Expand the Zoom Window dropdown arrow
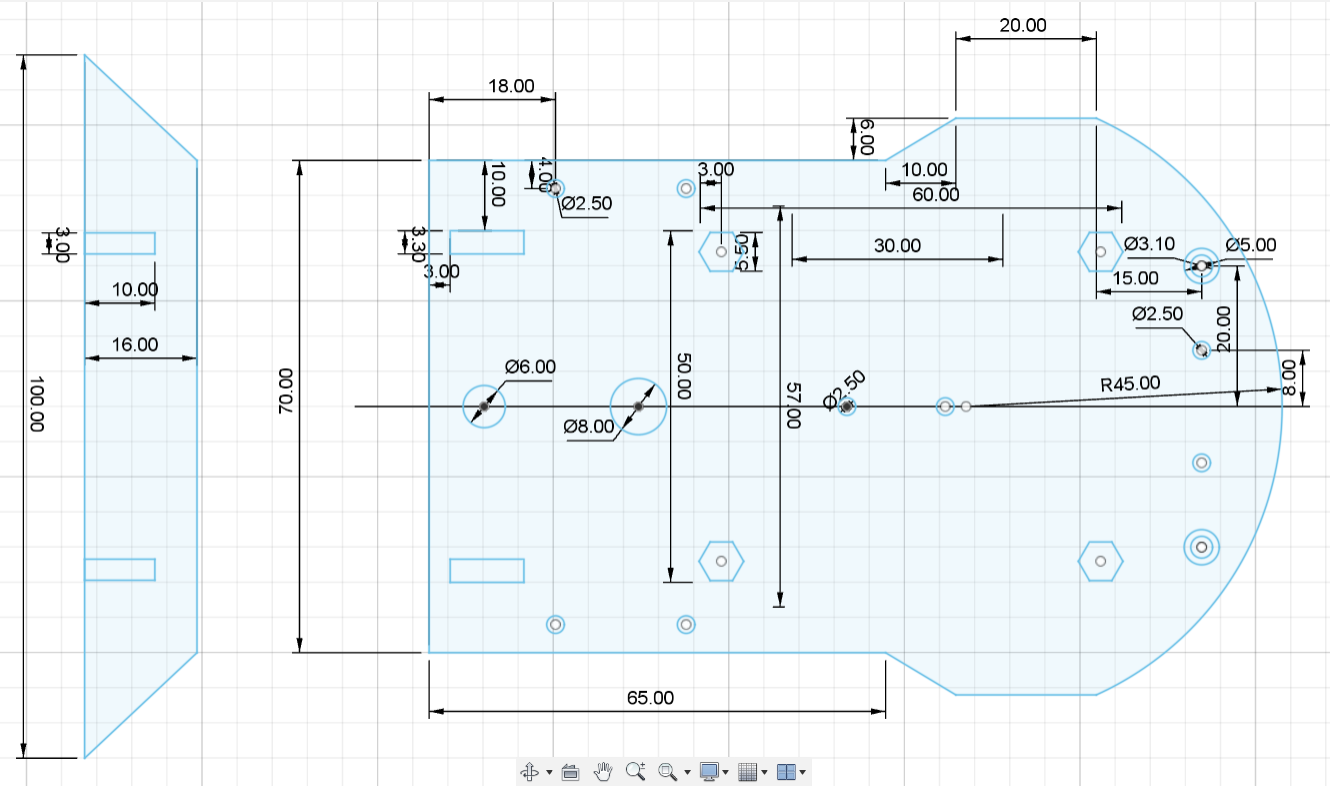This screenshot has height=786, width=1330. [688, 773]
